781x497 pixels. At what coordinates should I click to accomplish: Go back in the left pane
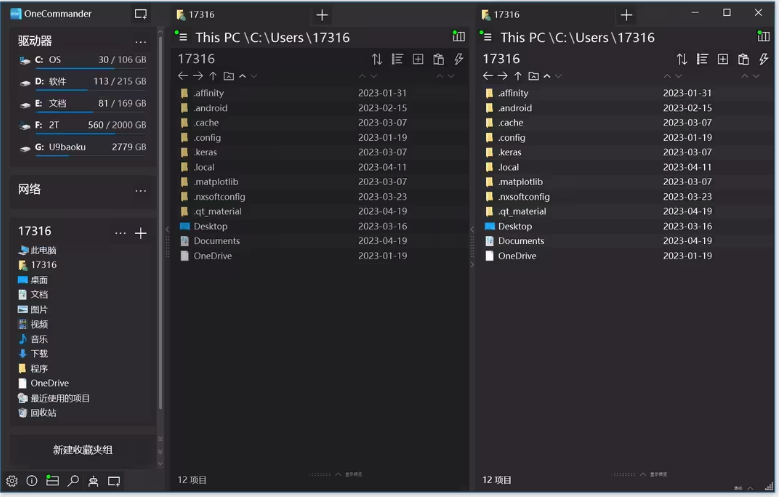pos(183,76)
